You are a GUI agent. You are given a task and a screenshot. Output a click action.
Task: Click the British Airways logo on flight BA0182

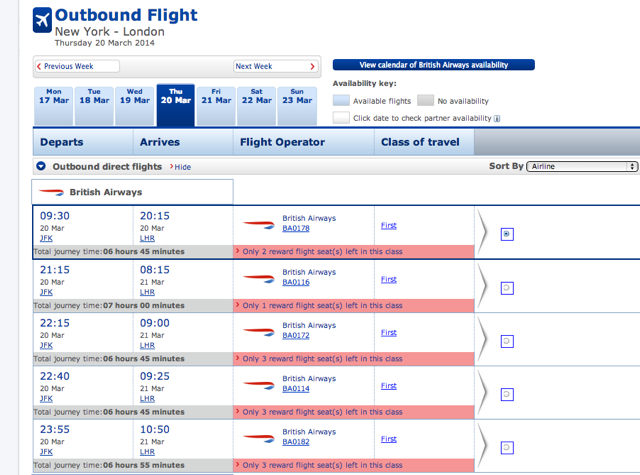(x=259, y=438)
